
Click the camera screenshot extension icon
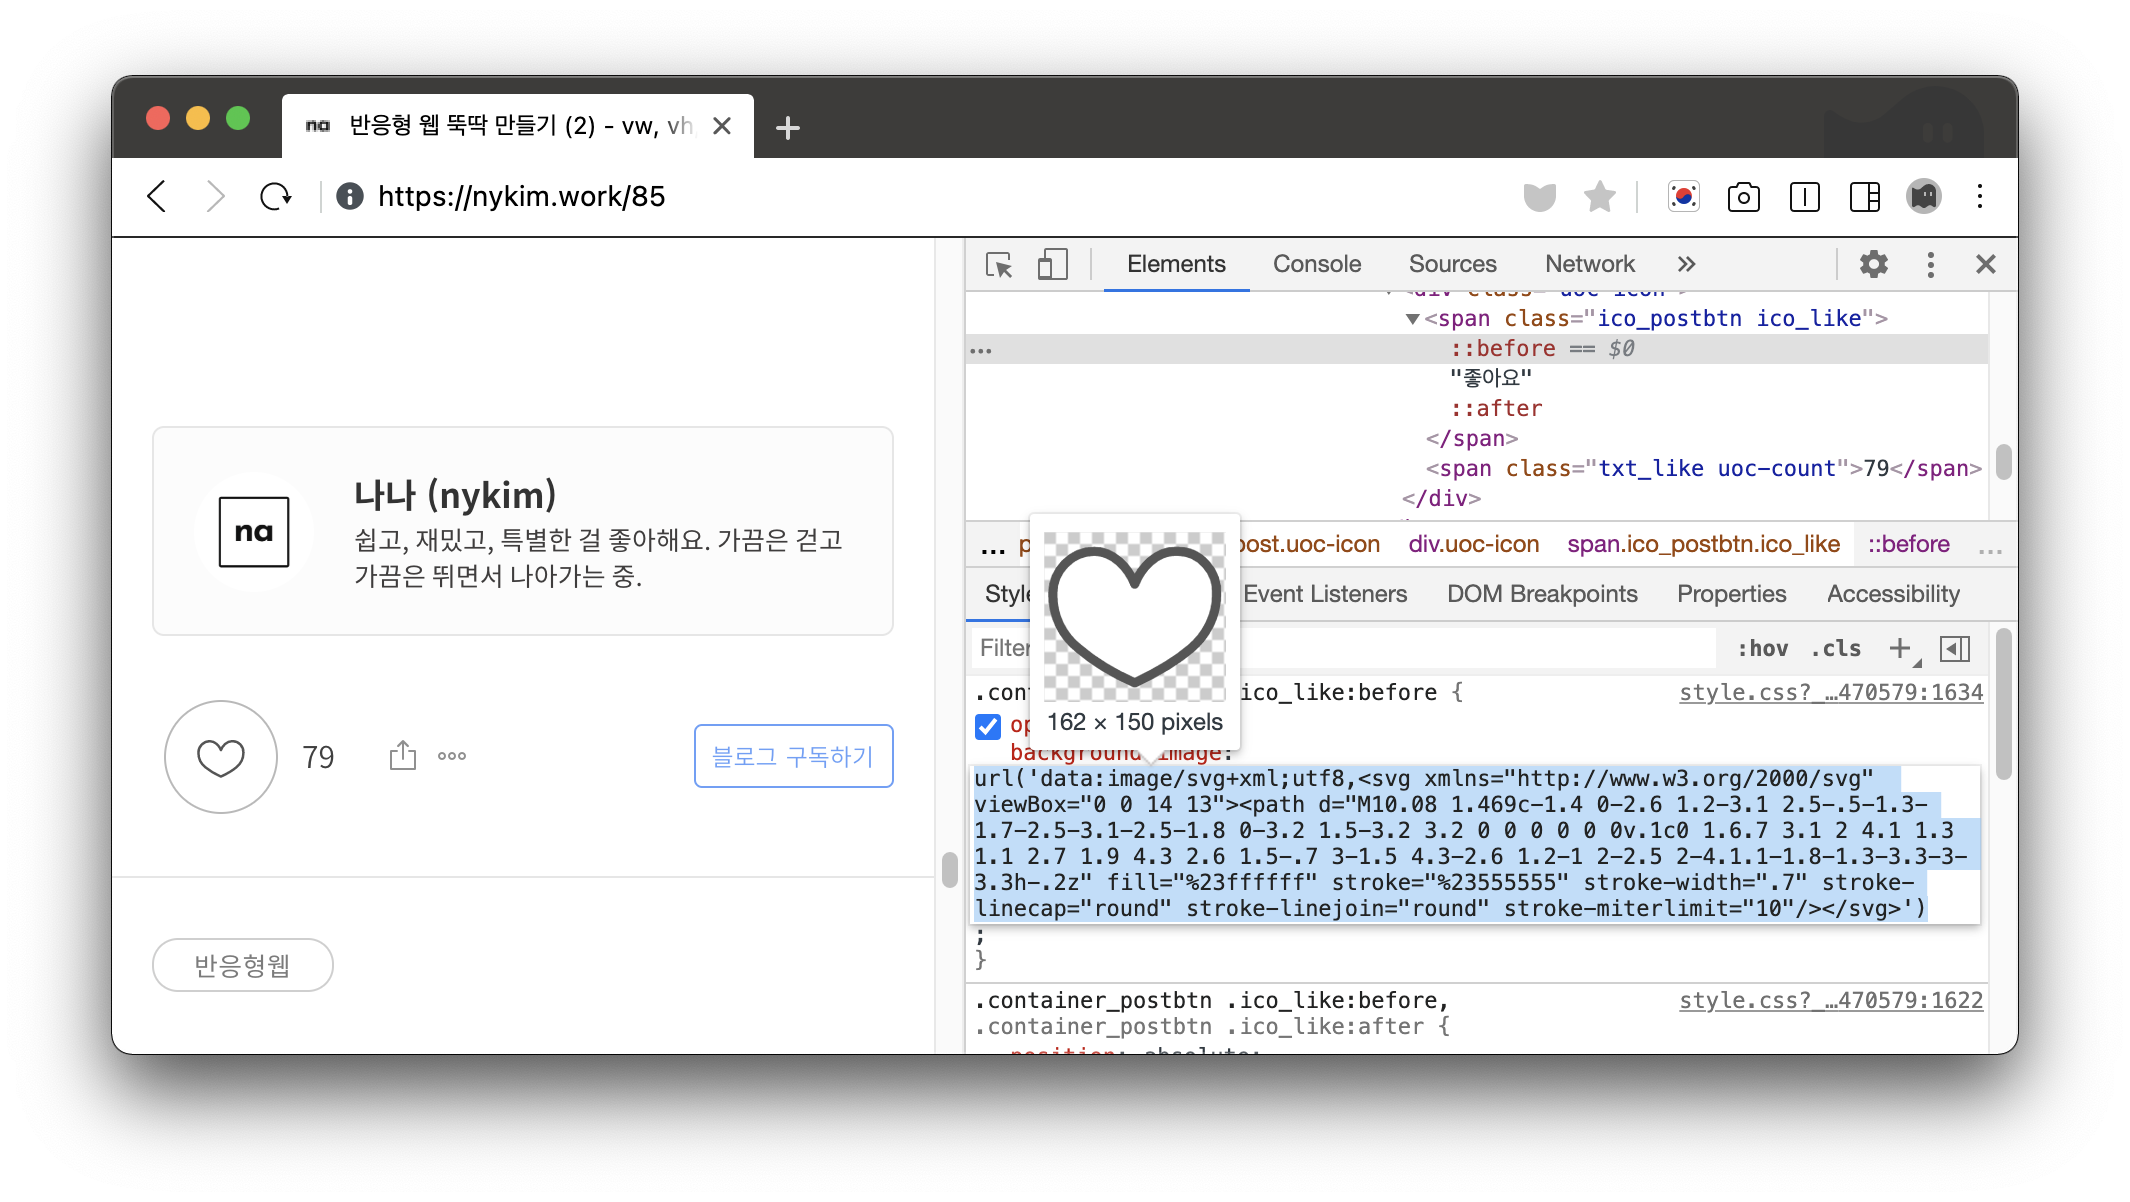pyautogui.click(x=1743, y=197)
